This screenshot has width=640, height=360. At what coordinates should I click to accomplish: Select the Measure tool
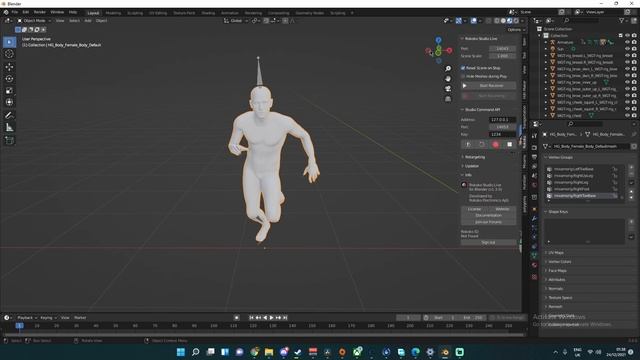click(x=9, y=128)
